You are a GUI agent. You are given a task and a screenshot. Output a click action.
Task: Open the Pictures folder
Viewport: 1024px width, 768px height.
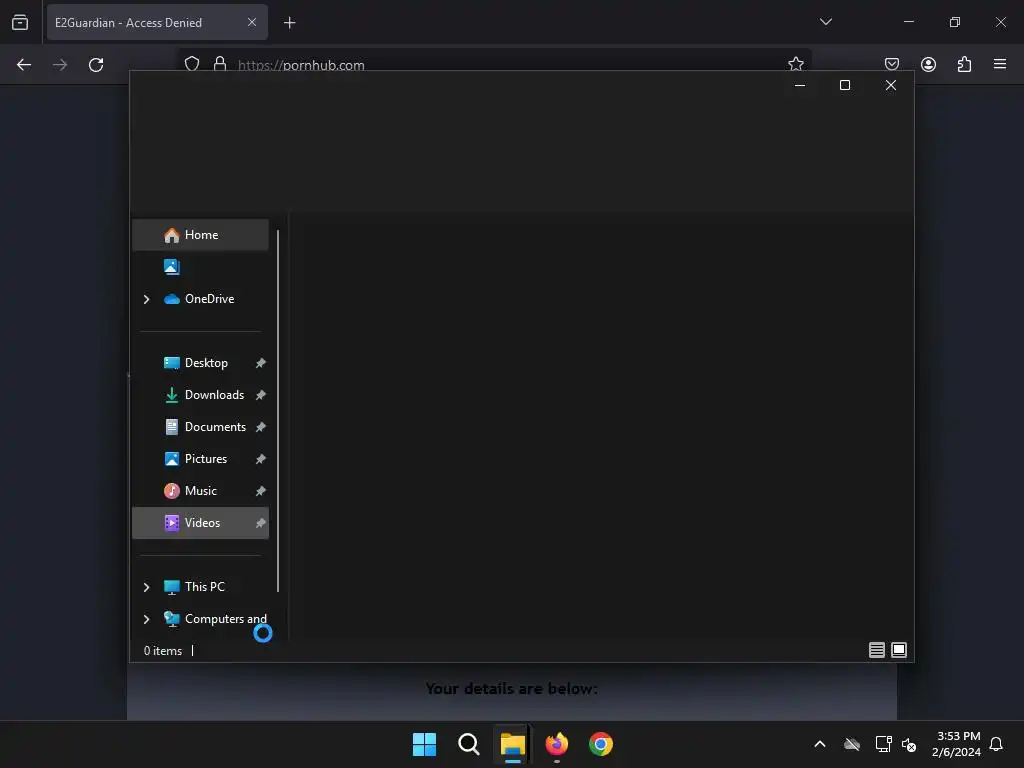pyautogui.click(x=206, y=459)
